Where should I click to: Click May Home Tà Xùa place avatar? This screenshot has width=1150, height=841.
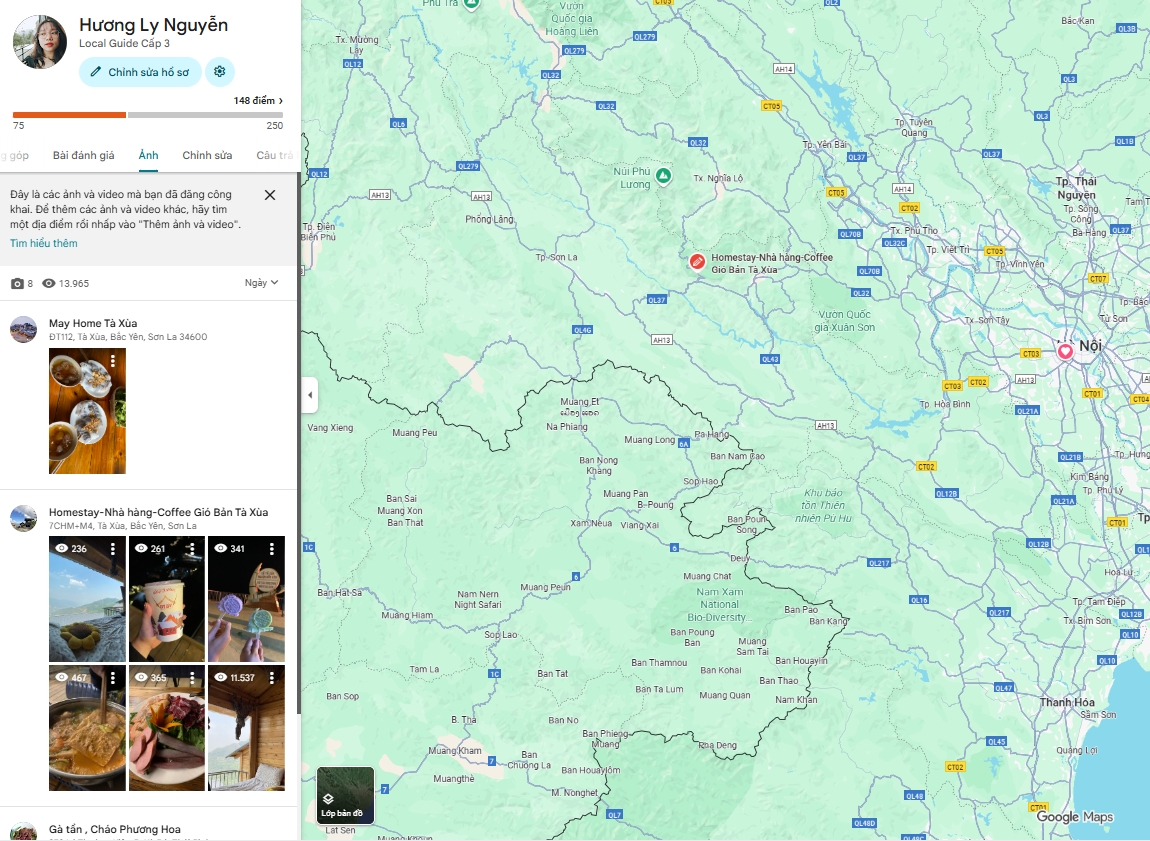pos(23,329)
